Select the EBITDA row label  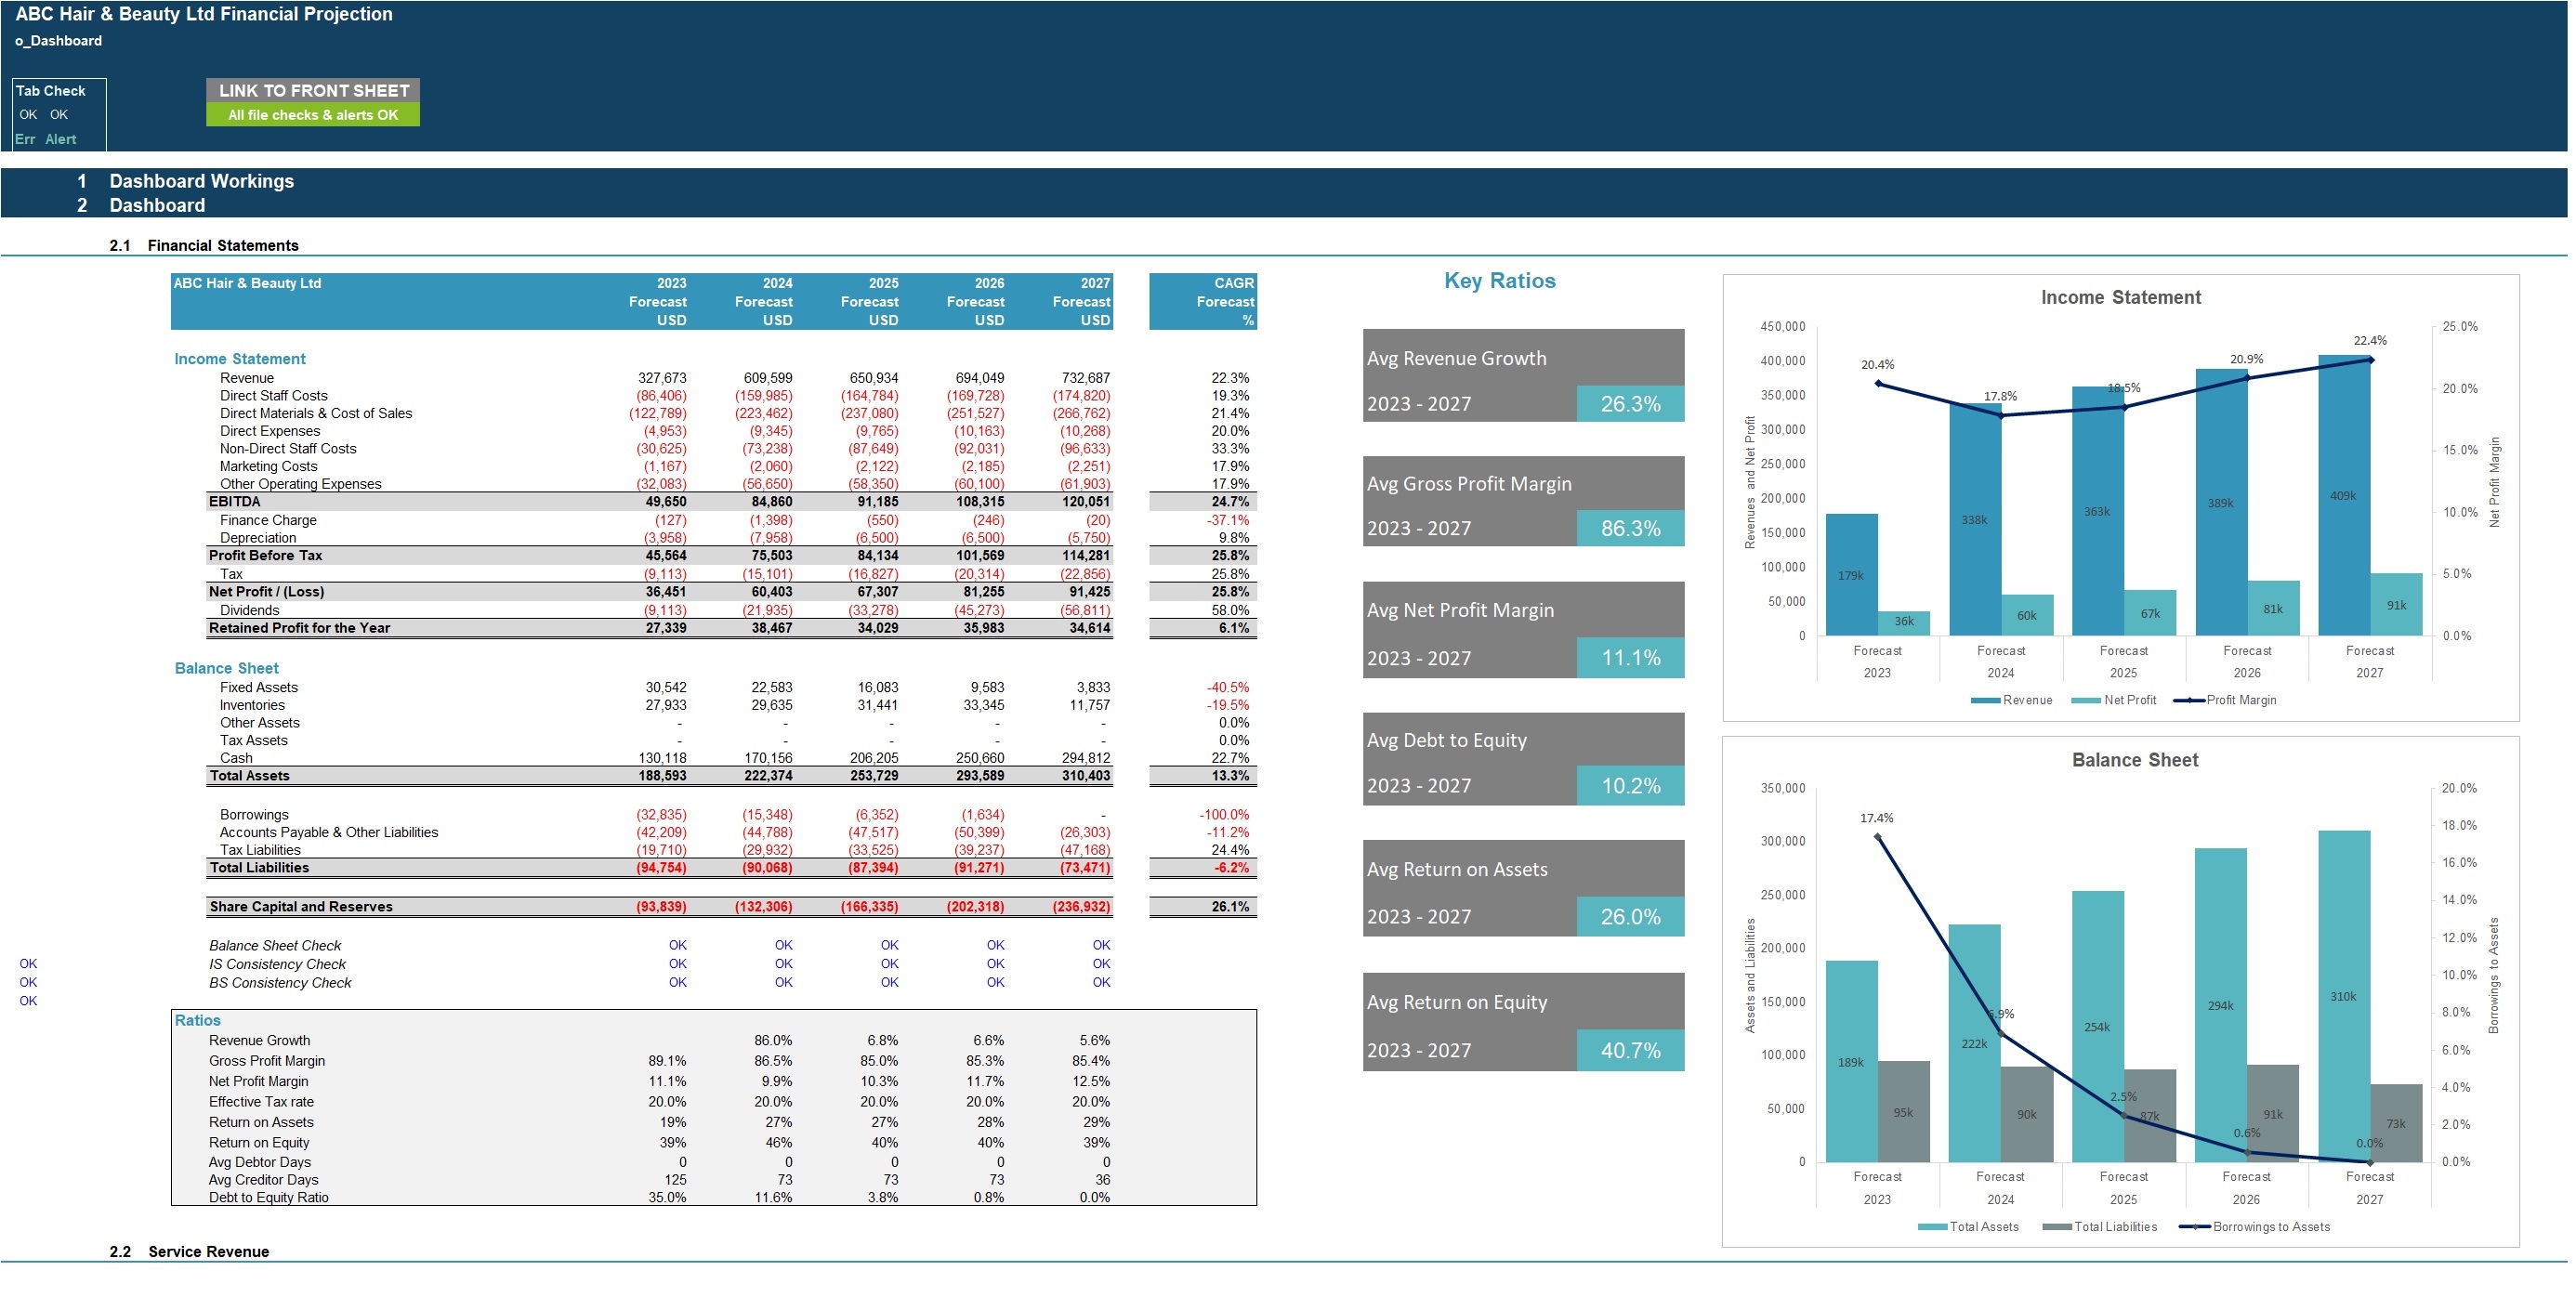click(234, 502)
